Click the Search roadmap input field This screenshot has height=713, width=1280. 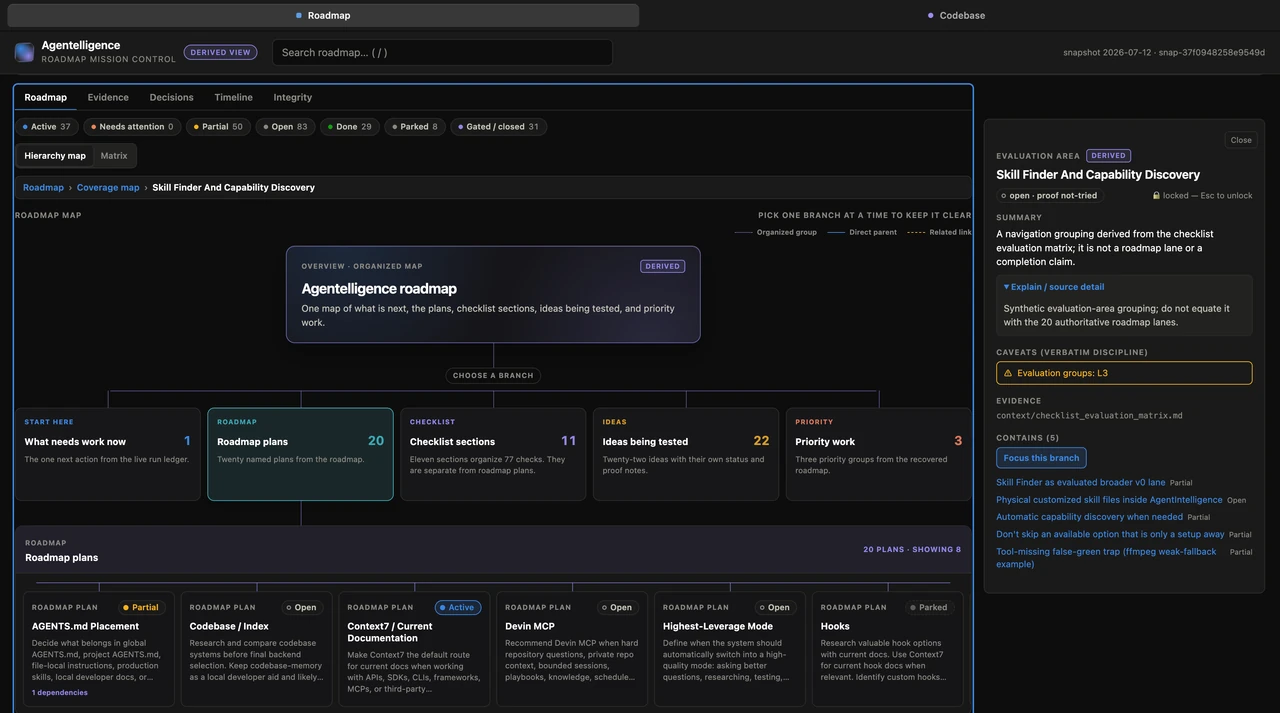point(442,52)
